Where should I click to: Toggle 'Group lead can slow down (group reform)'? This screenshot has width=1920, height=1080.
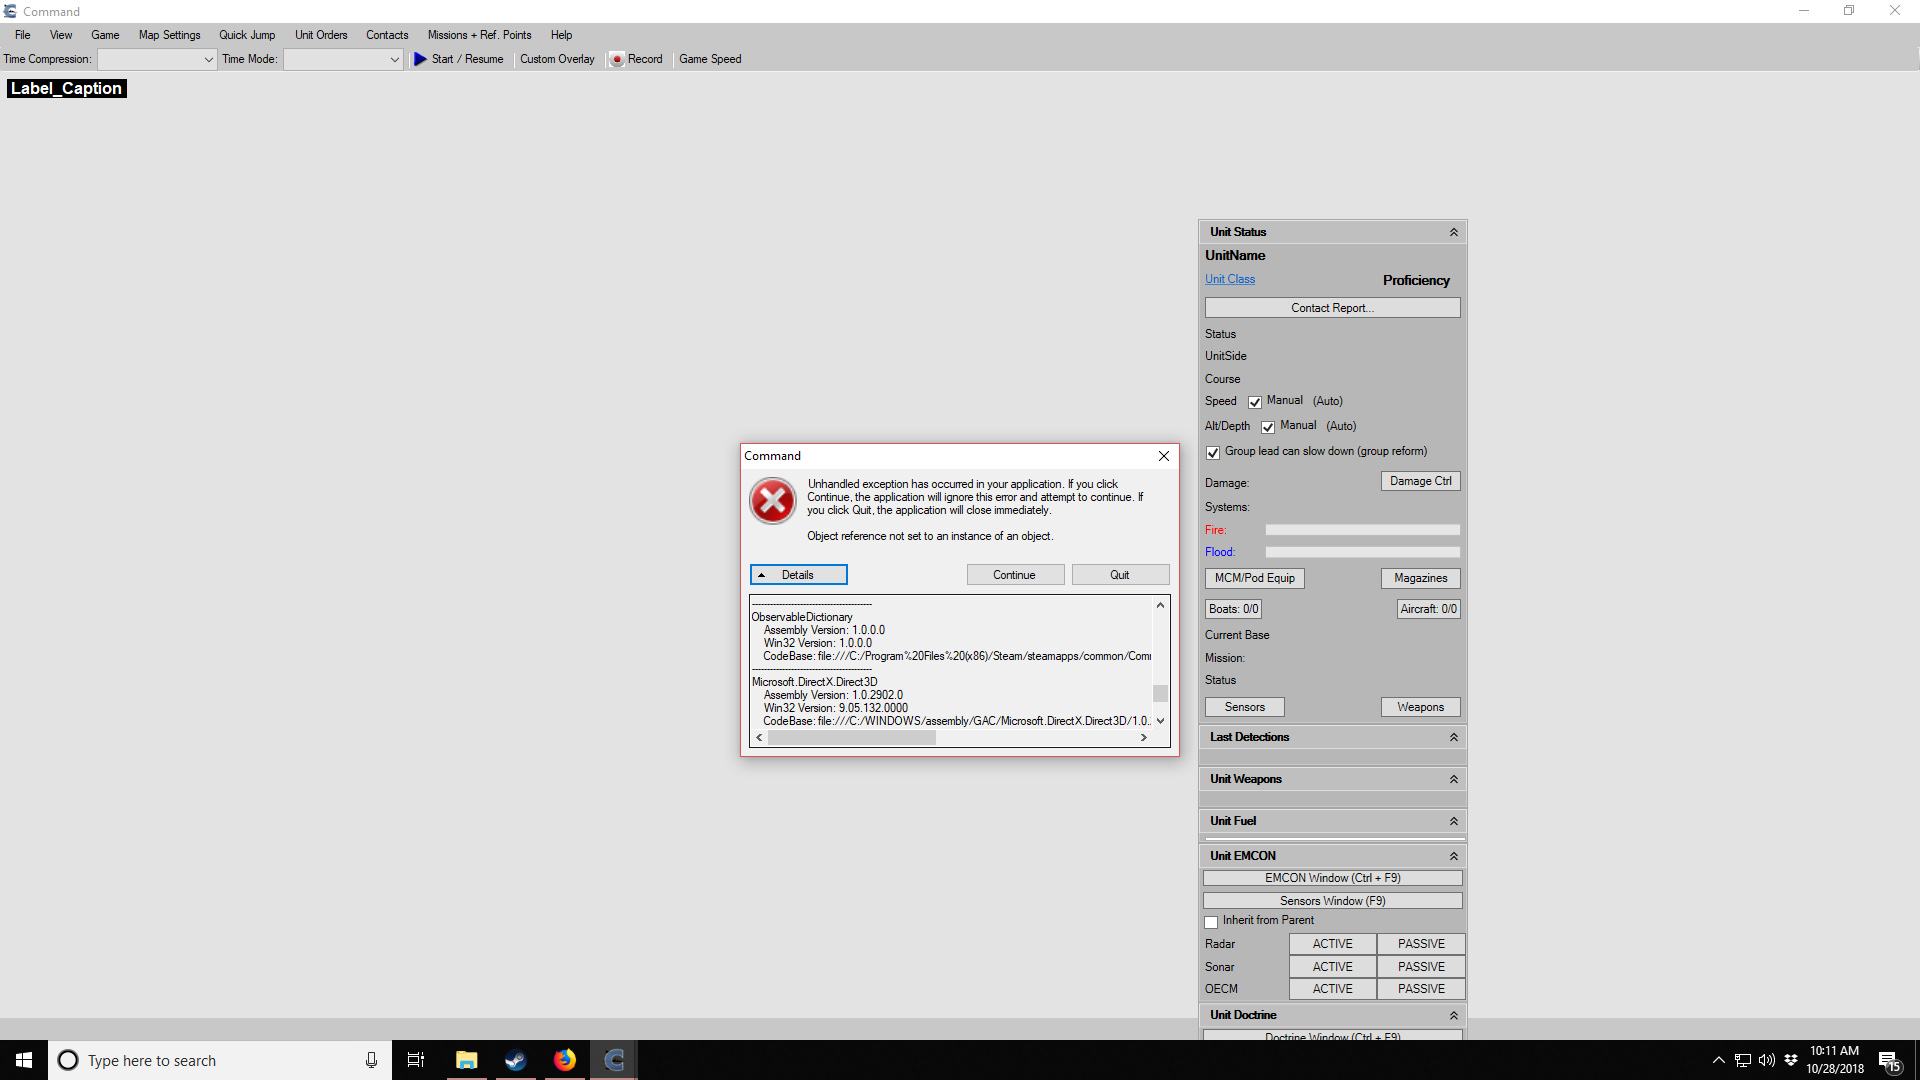1212,453
